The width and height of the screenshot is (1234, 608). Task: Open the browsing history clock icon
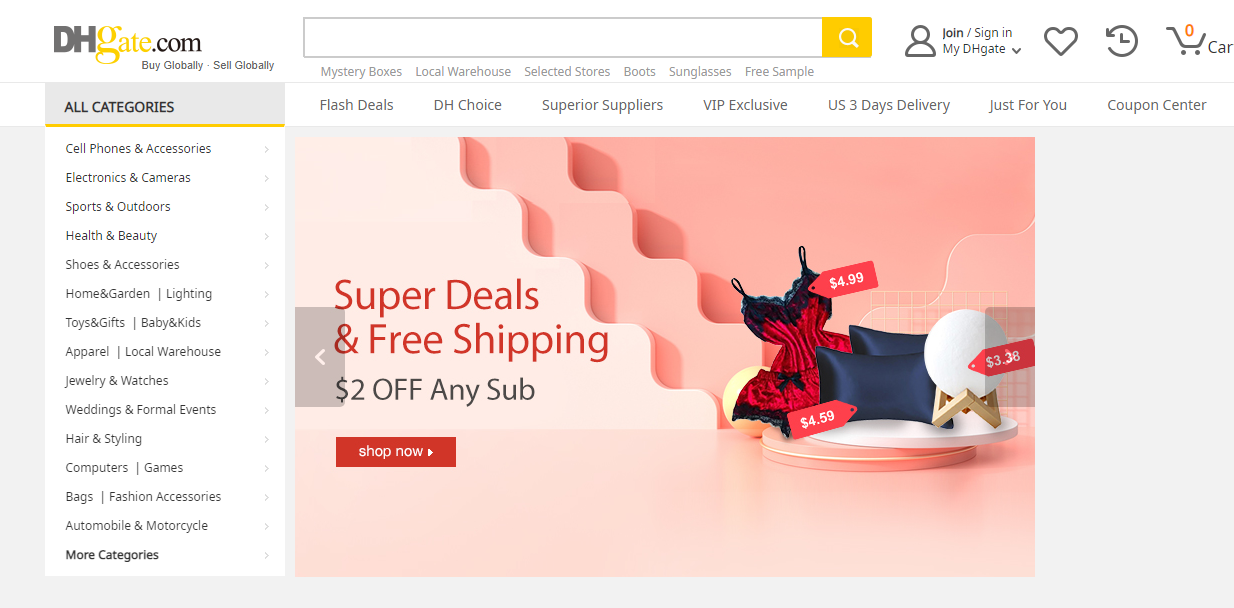[1121, 41]
